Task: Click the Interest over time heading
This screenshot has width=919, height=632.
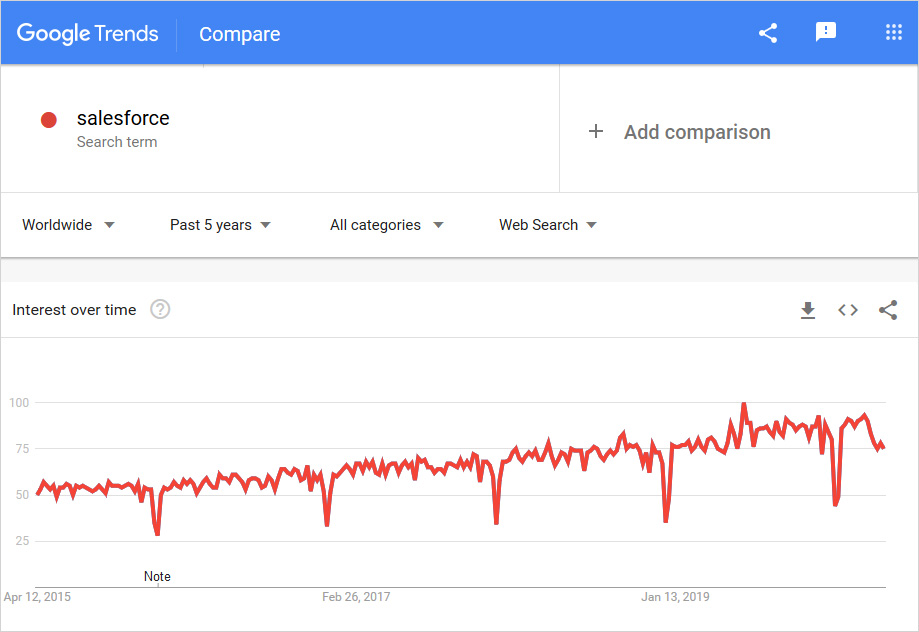Action: 74,310
